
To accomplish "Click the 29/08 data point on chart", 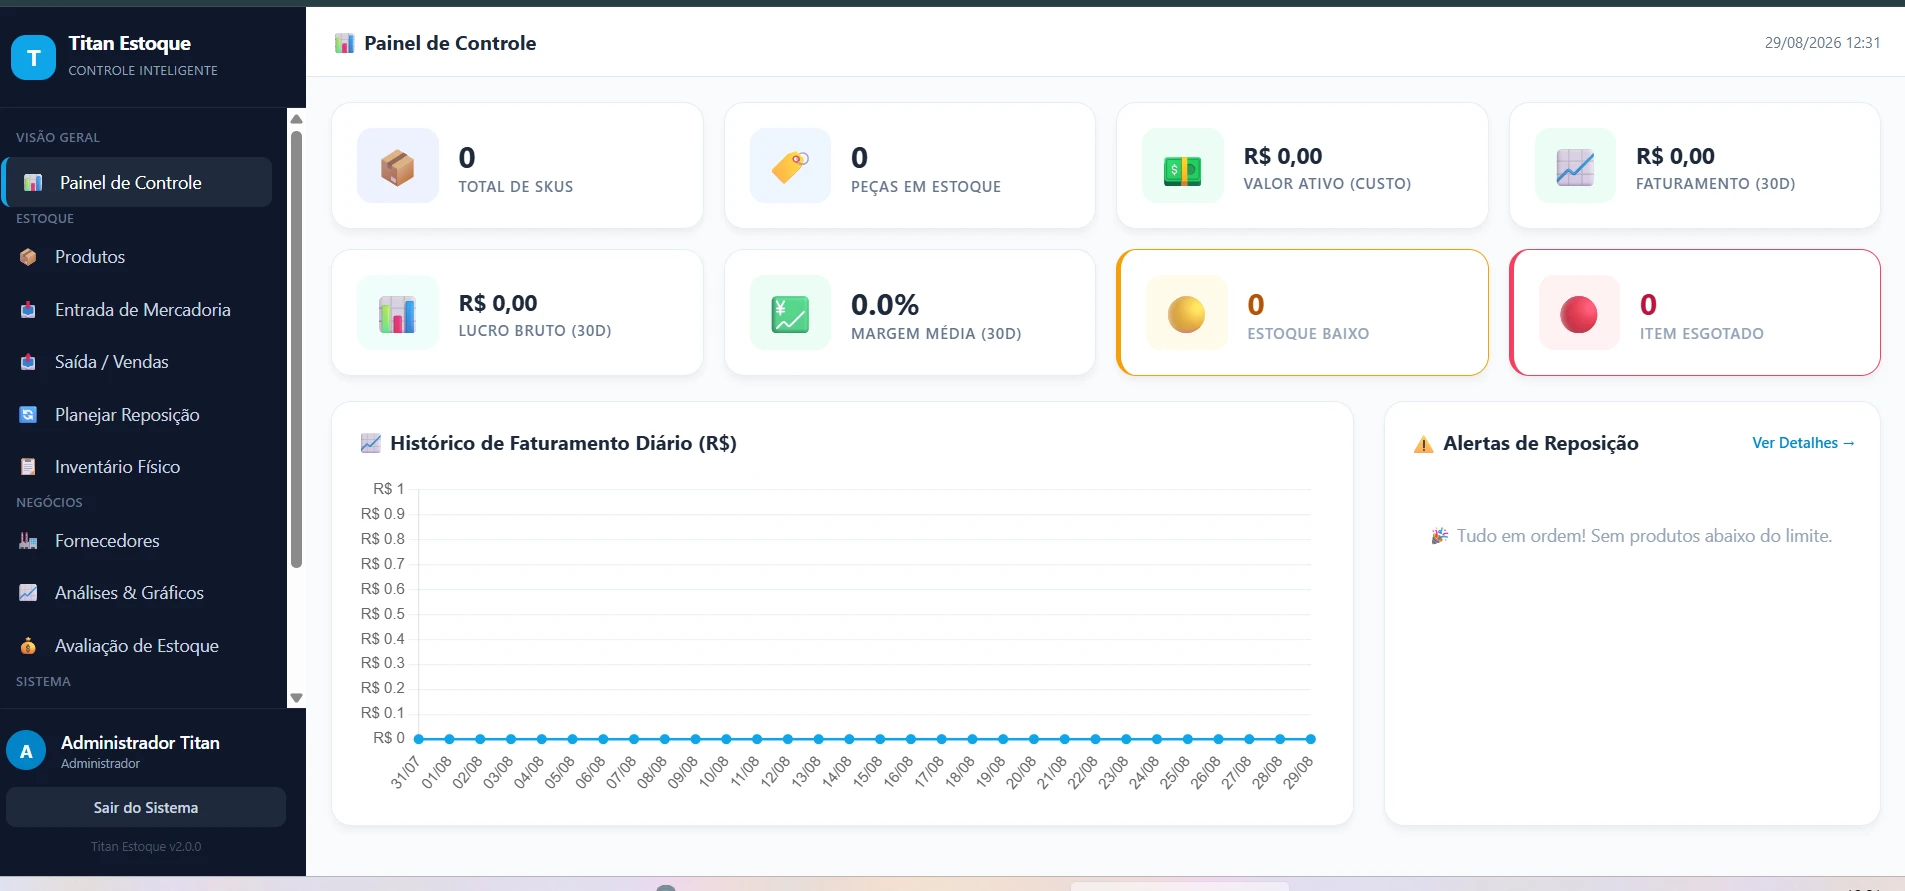I will (x=1311, y=739).
